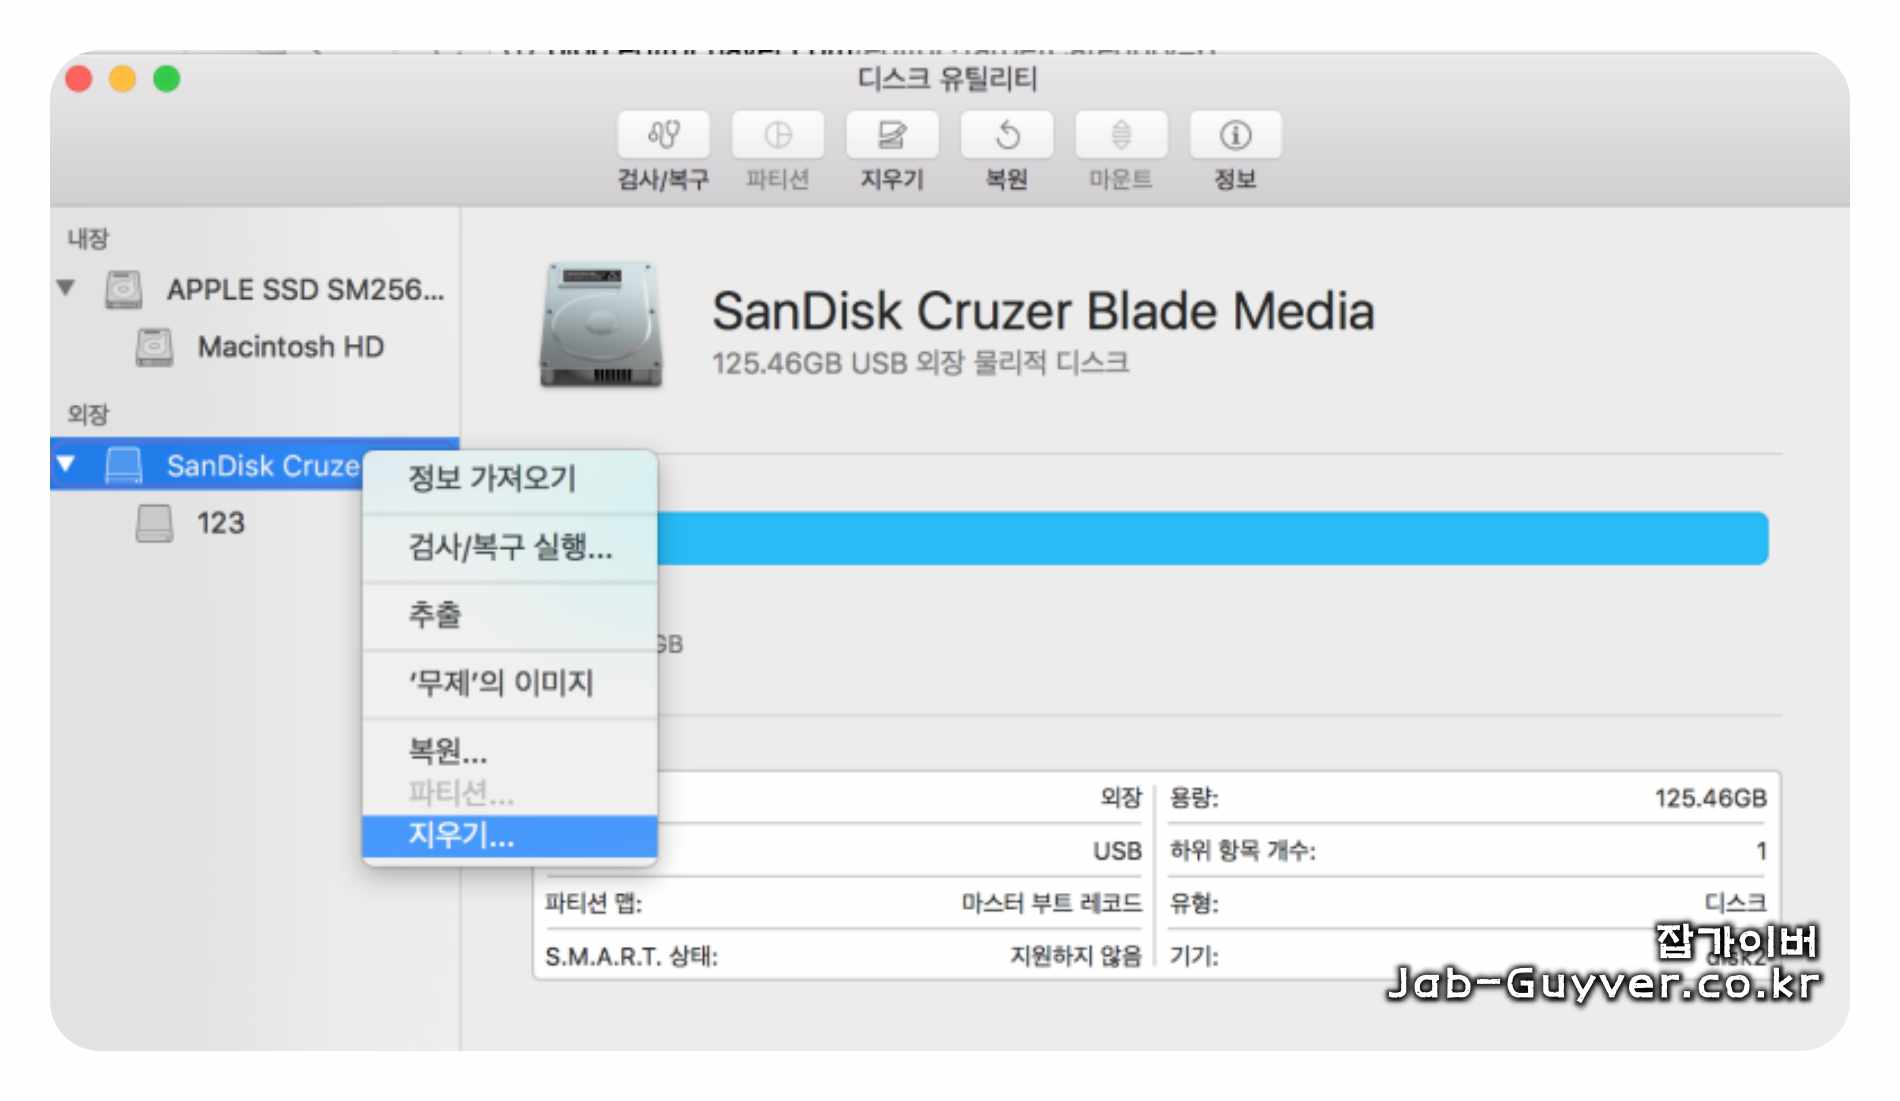Click the 마스터 부트 레코드 partition map value
This screenshot has width=1900, height=1101.
(x=1051, y=903)
